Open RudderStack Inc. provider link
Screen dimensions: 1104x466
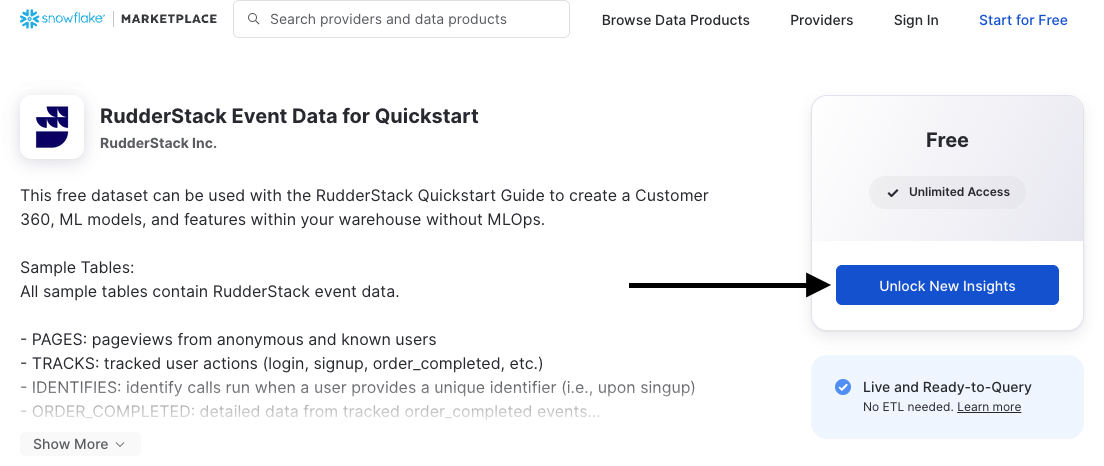pyautogui.click(x=158, y=143)
